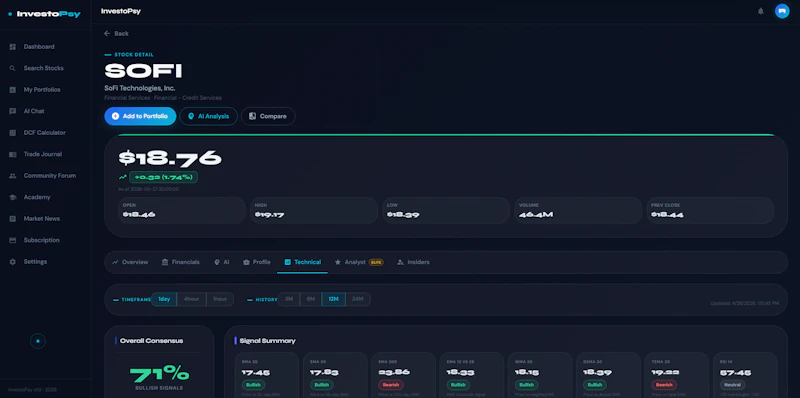Click the SMA 20 signal card

click(266, 375)
